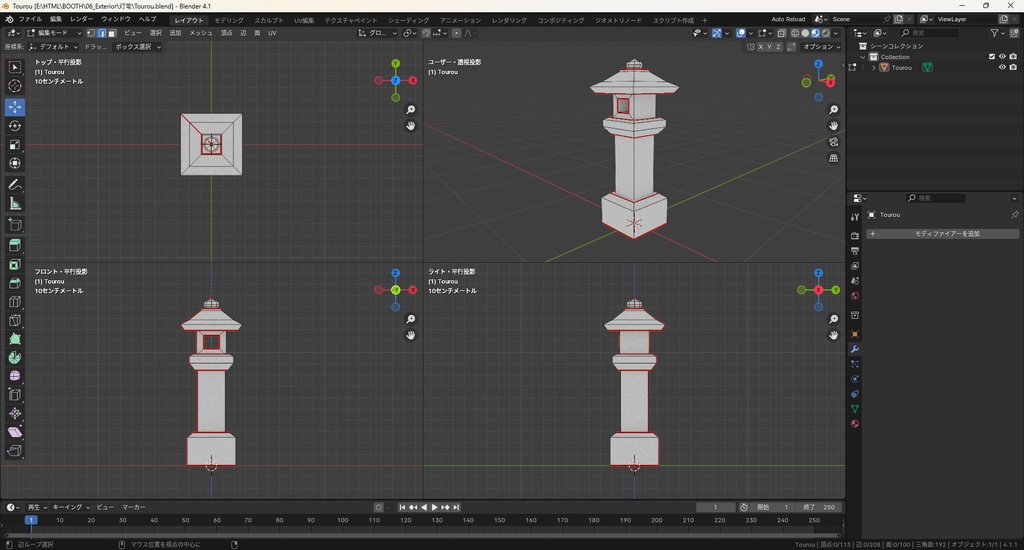The width and height of the screenshot is (1024, 550).
Task: Select the Cursor tool in left toolbar
Action: click(15, 86)
